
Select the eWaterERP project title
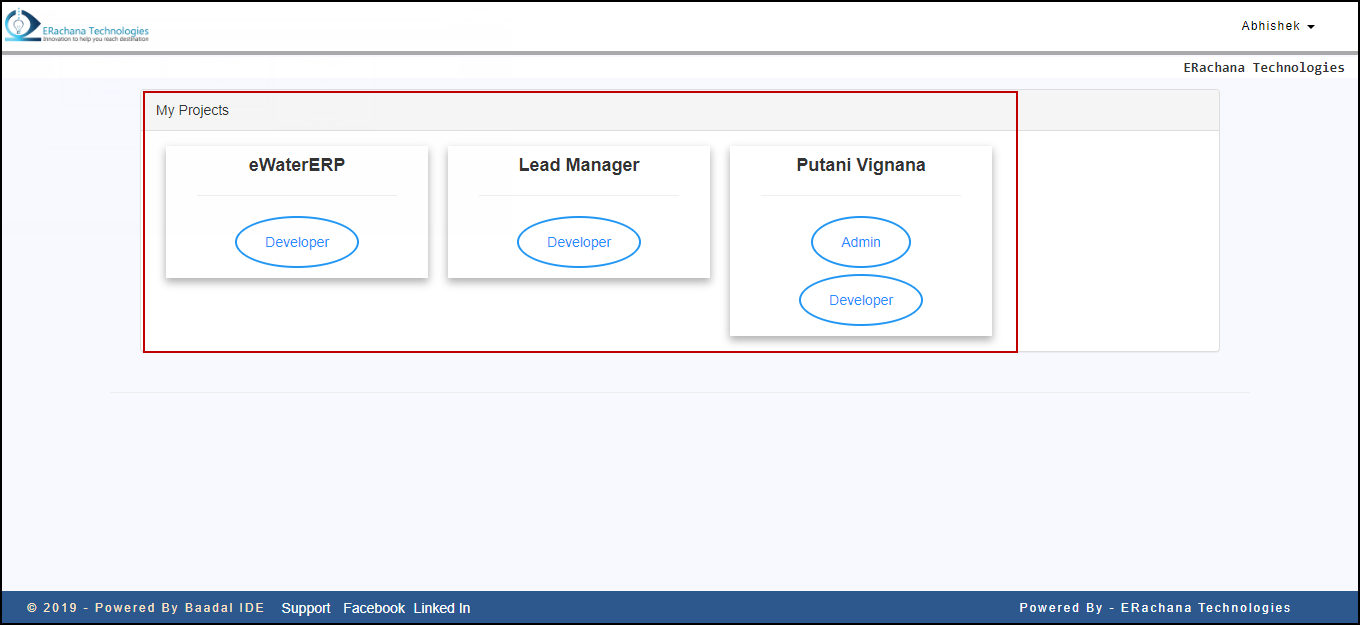297,165
